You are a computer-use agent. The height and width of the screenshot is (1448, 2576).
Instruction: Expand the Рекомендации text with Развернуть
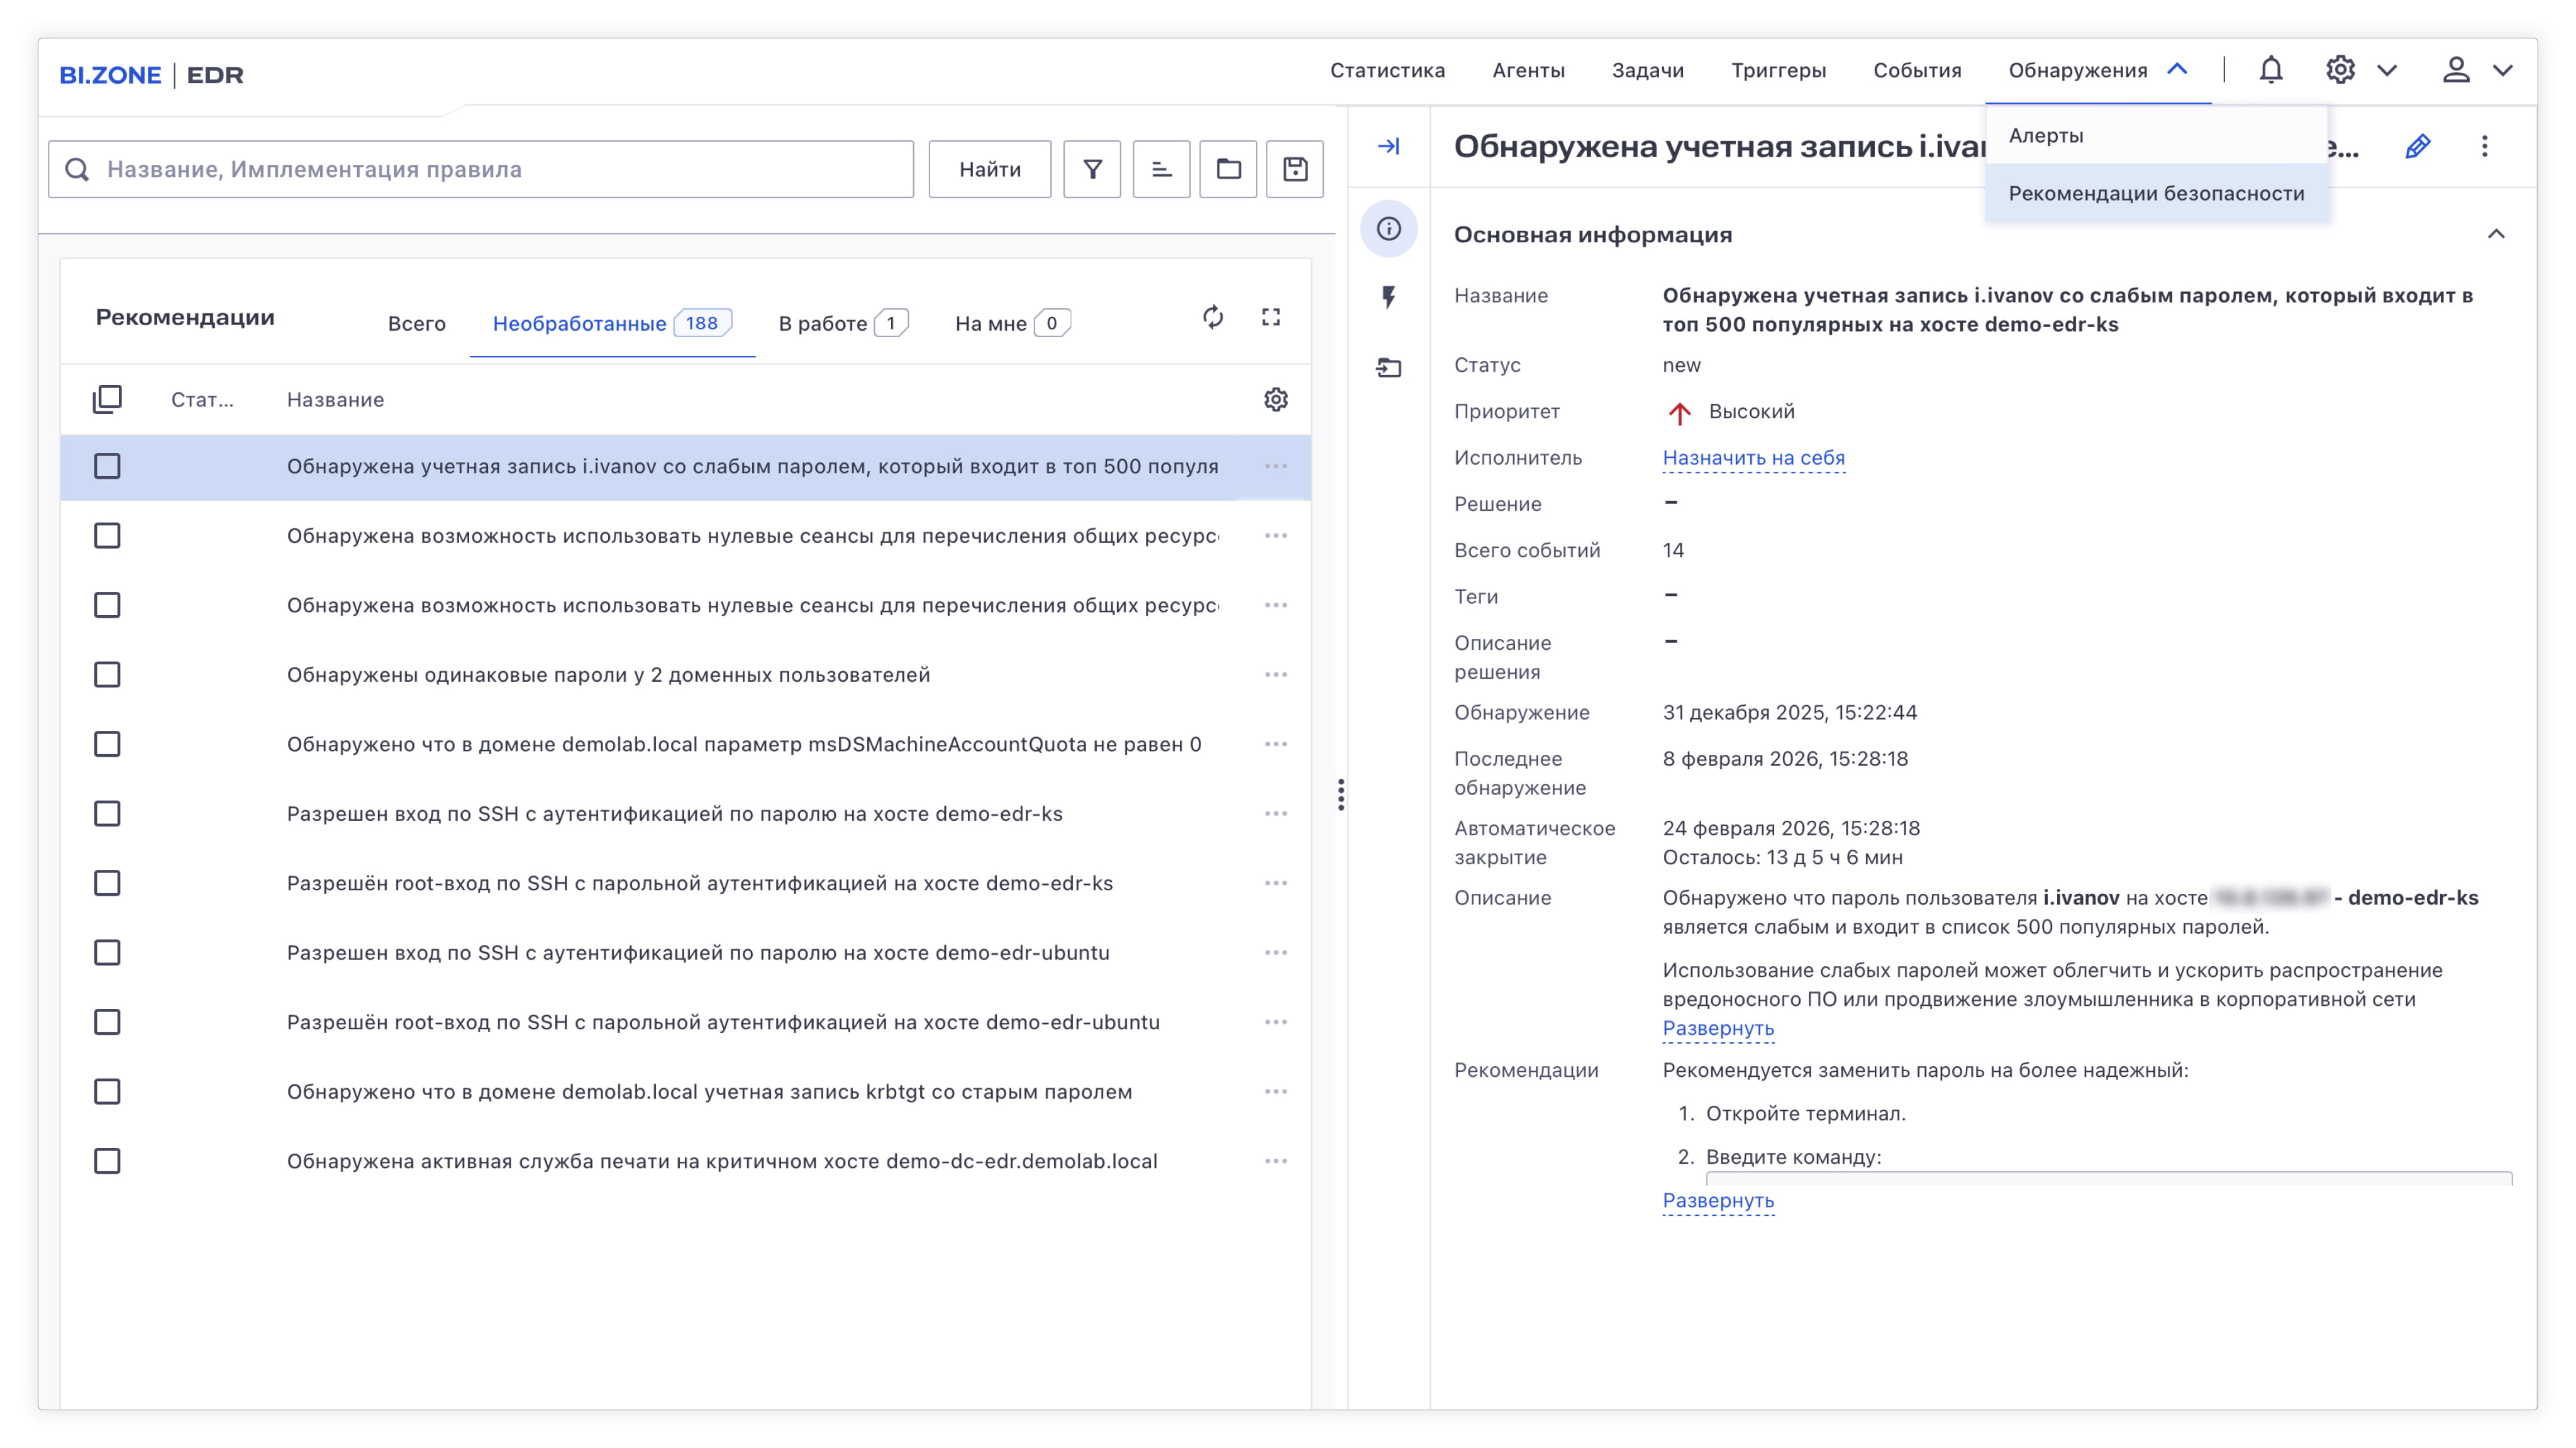1718,1200
